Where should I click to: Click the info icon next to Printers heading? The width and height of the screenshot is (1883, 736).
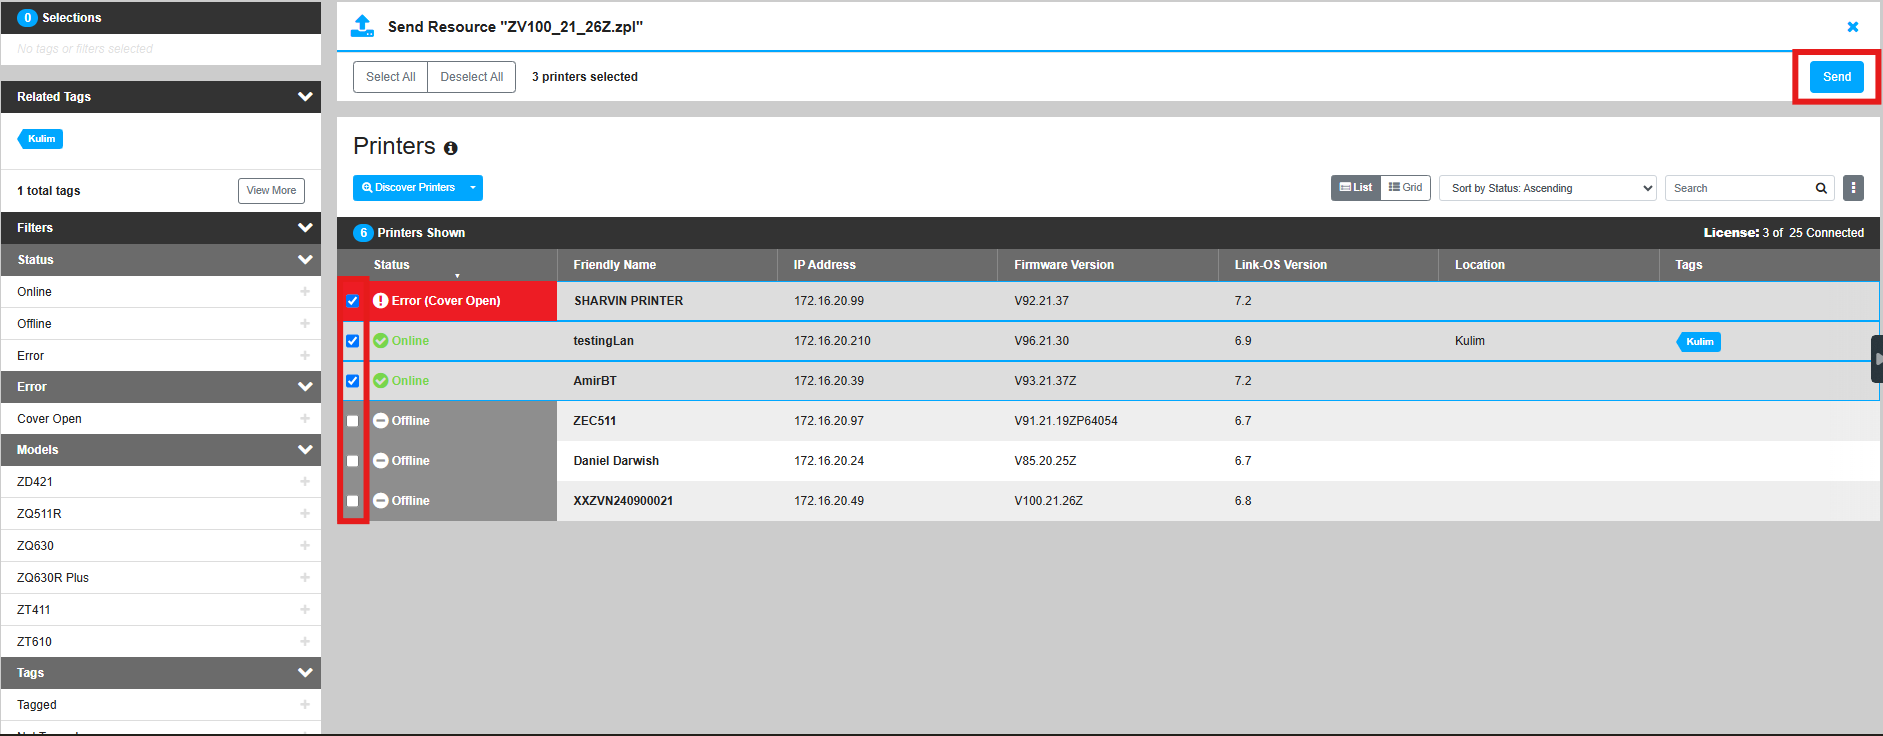[451, 148]
